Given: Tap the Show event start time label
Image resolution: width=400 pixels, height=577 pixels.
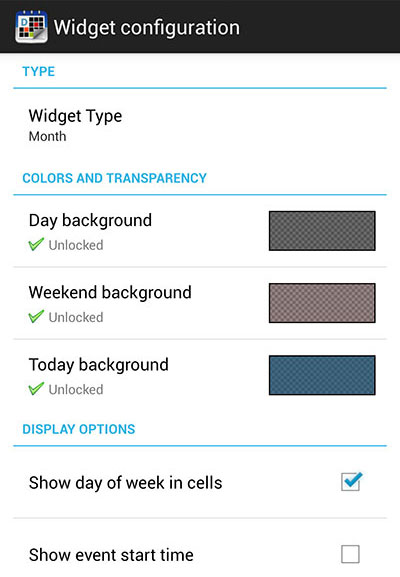Looking at the screenshot, I should click(x=111, y=555).
